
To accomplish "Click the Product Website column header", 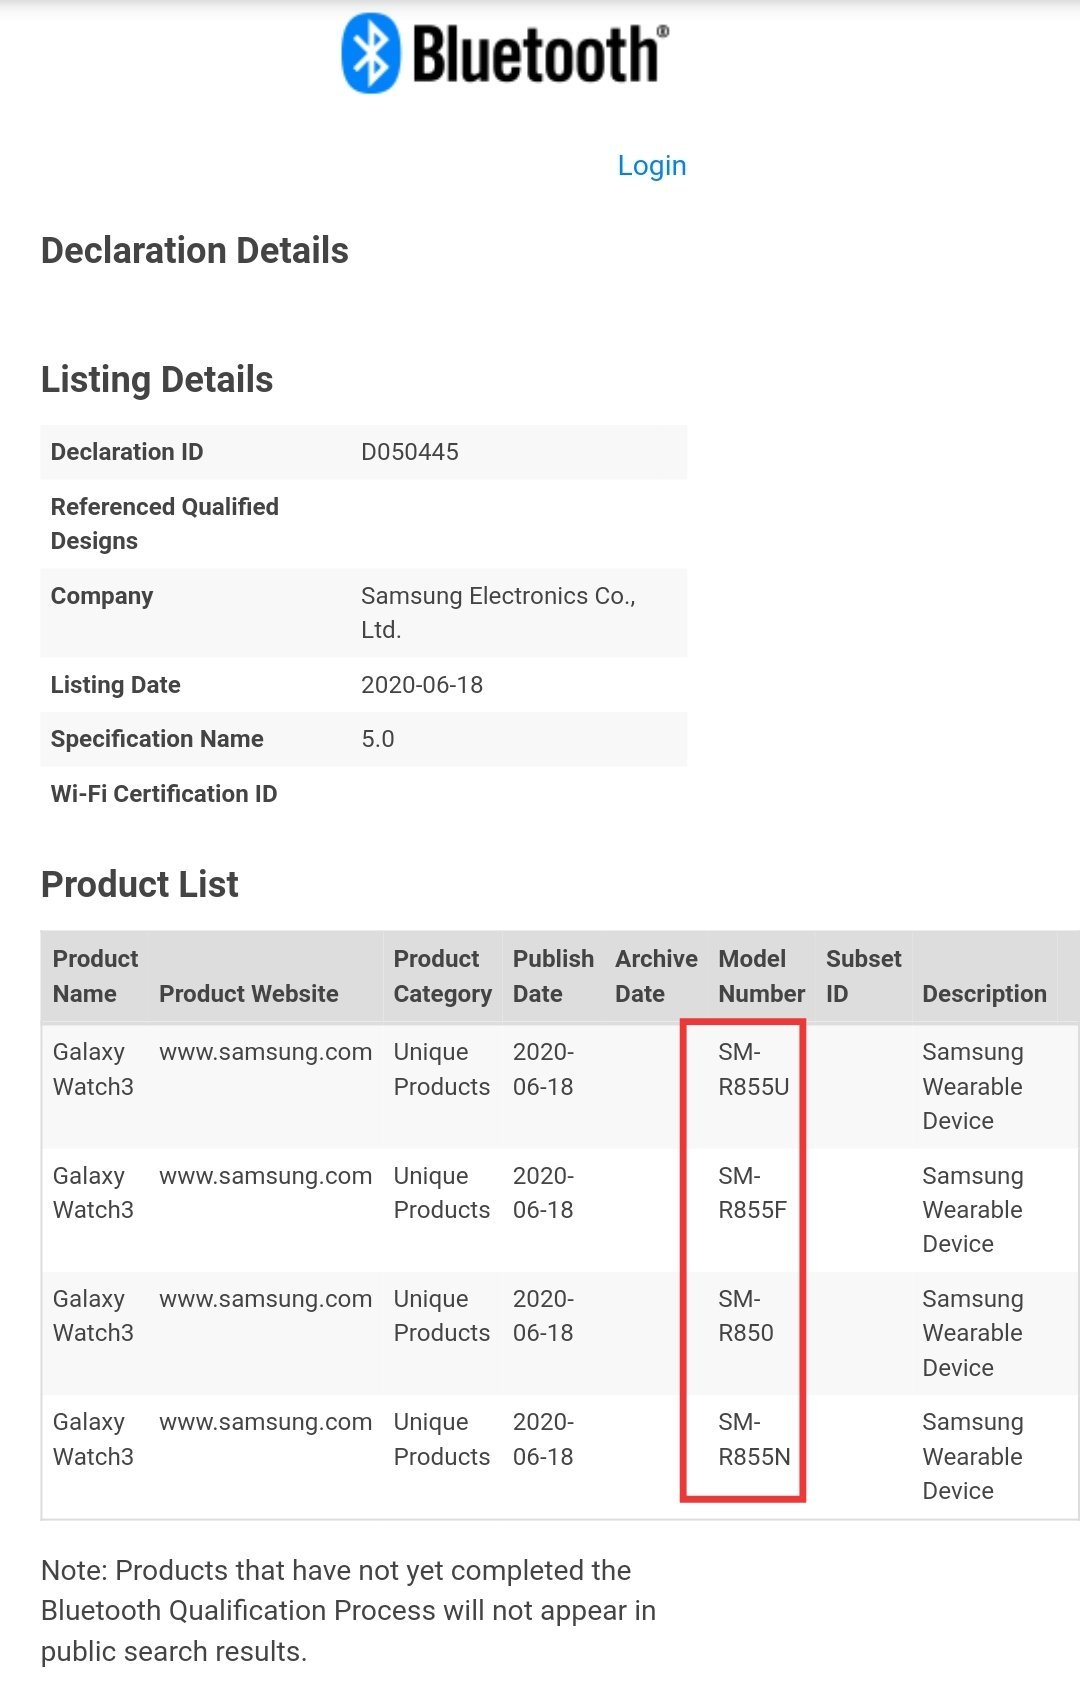I will point(249,993).
